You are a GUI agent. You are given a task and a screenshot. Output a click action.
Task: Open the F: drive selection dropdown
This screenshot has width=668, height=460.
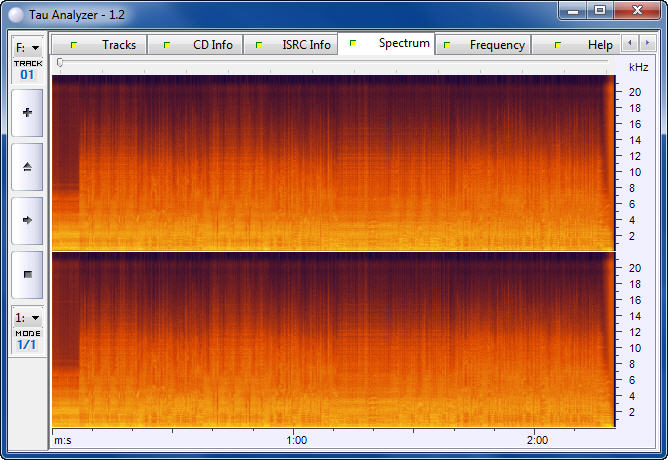click(x=27, y=47)
